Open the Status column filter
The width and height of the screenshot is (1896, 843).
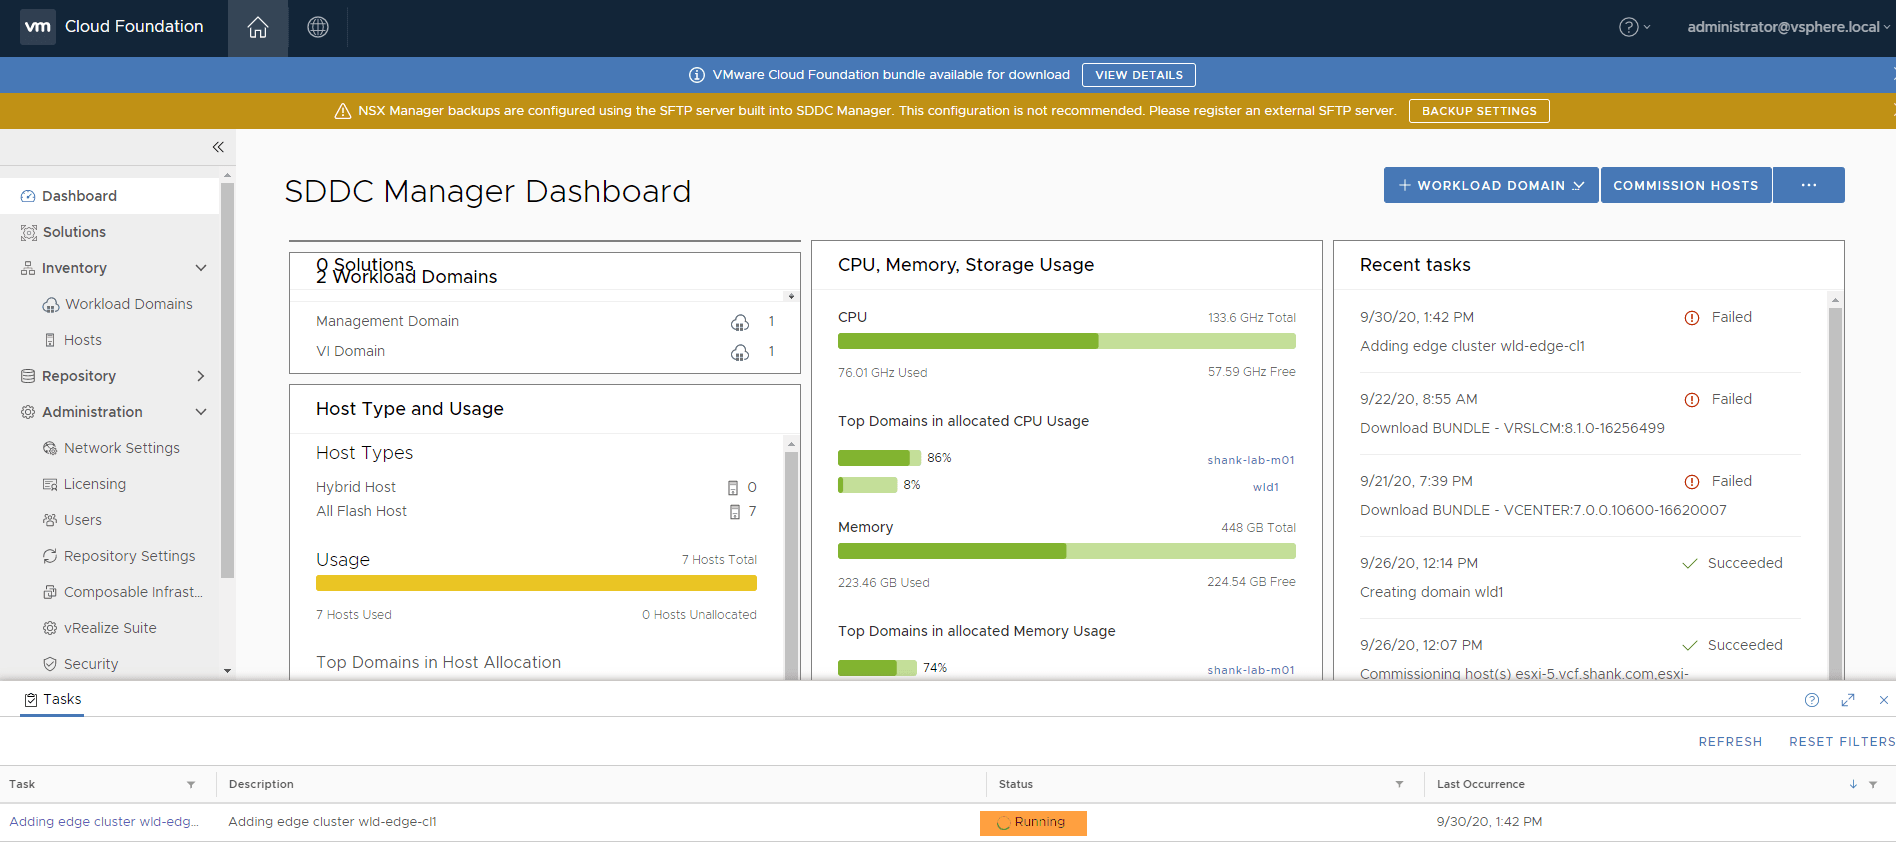[x=1399, y=785]
